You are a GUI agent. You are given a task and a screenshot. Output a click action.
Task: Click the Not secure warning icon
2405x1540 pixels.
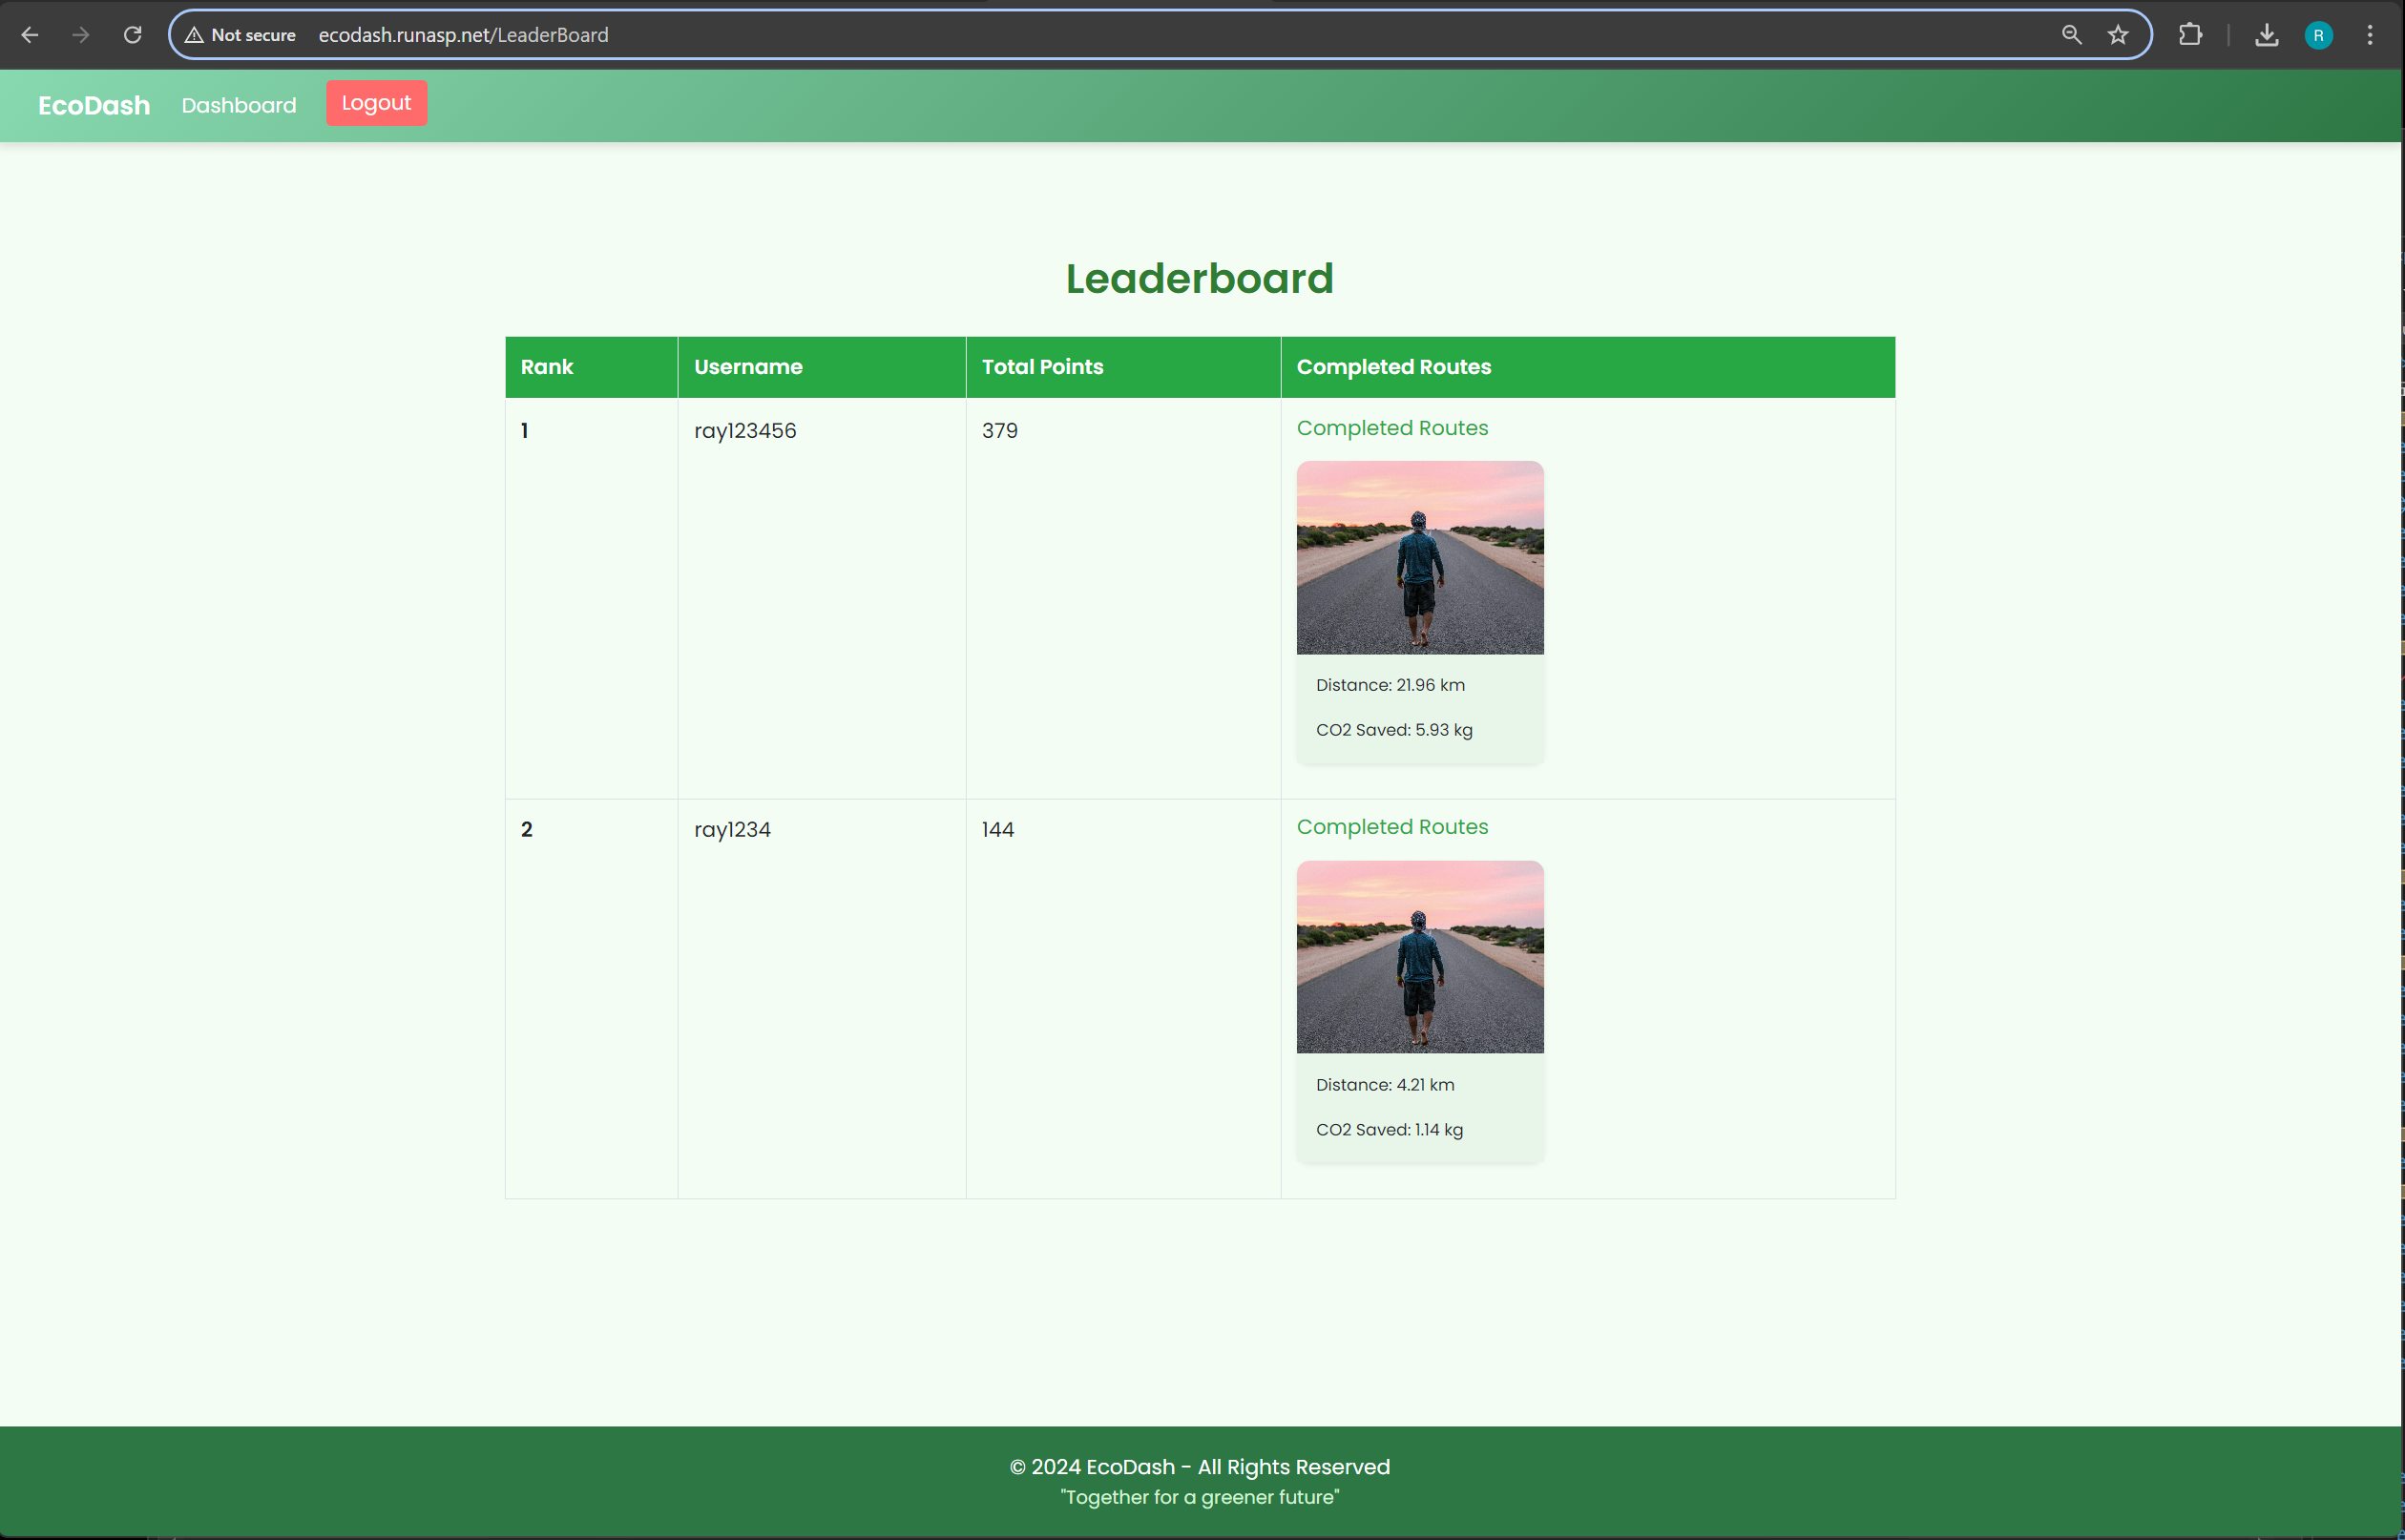(x=194, y=35)
